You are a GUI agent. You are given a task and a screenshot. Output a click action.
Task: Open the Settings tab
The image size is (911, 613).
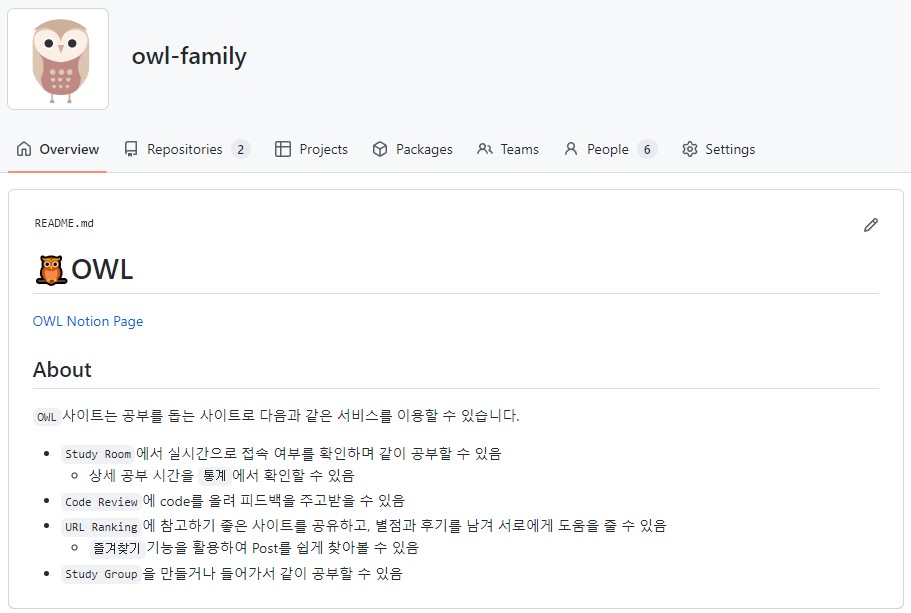pyautogui.click(x=730, y=149)
